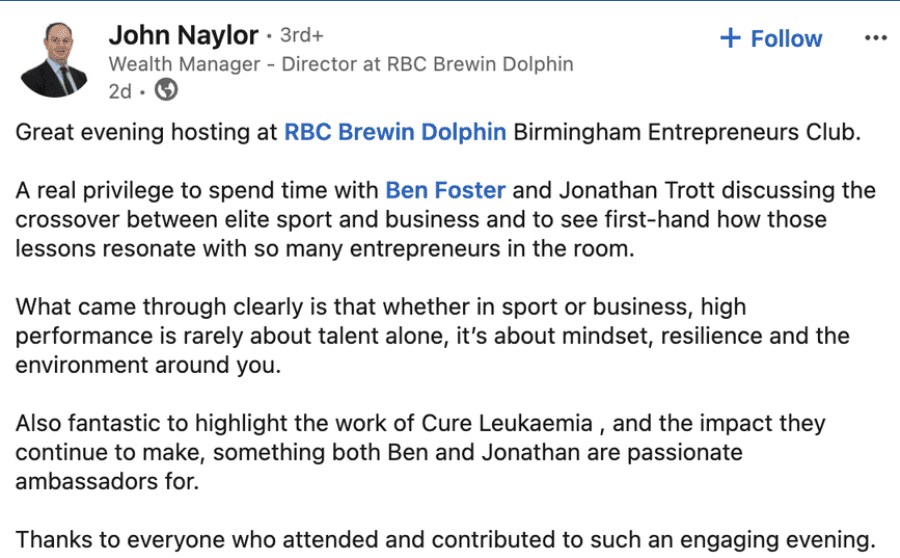
Task: Click the 'Great evening hosting at' text
Action: 146,132
